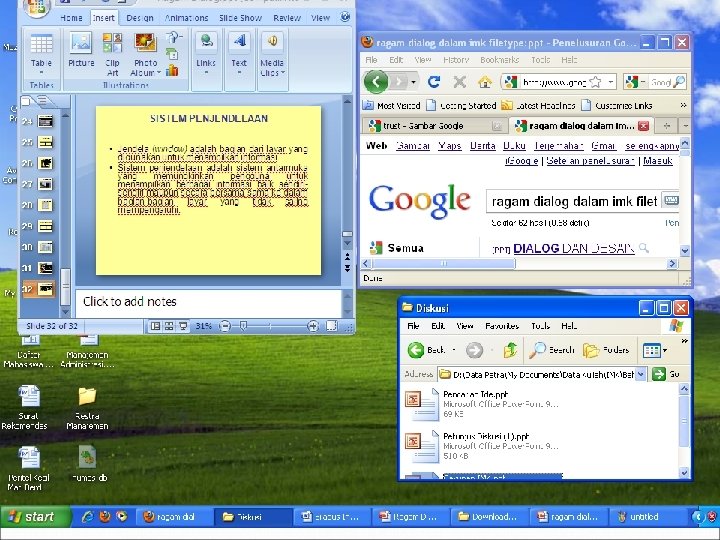Screen dimensions: 720x540
Task: Stop loading in Firefox
Action: 459,82
